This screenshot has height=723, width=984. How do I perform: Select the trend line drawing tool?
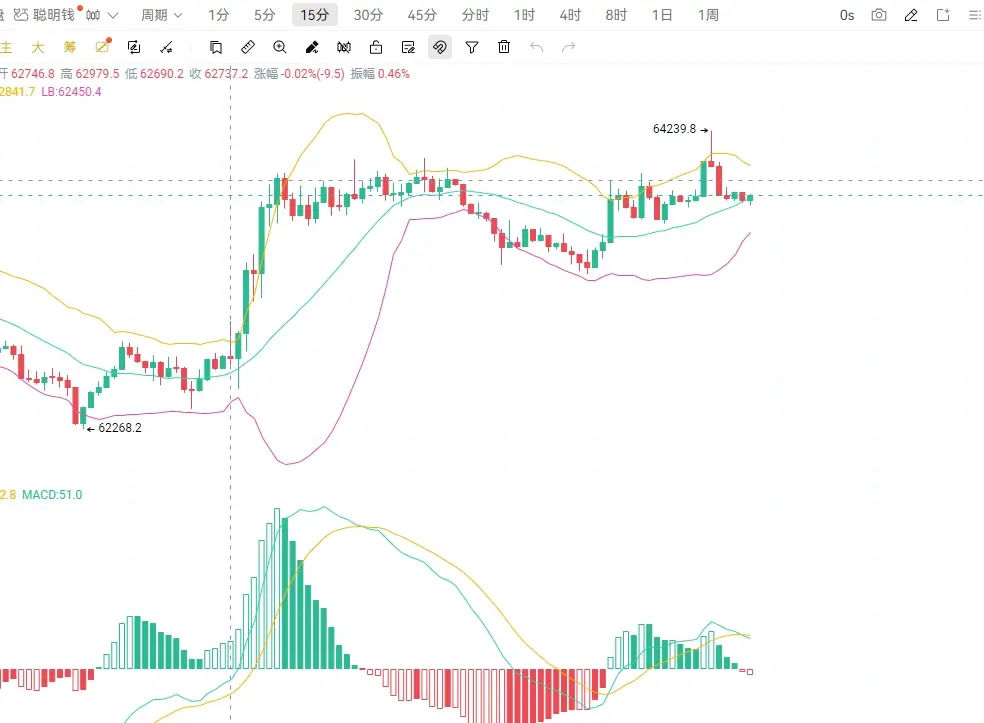coord(166,47)
